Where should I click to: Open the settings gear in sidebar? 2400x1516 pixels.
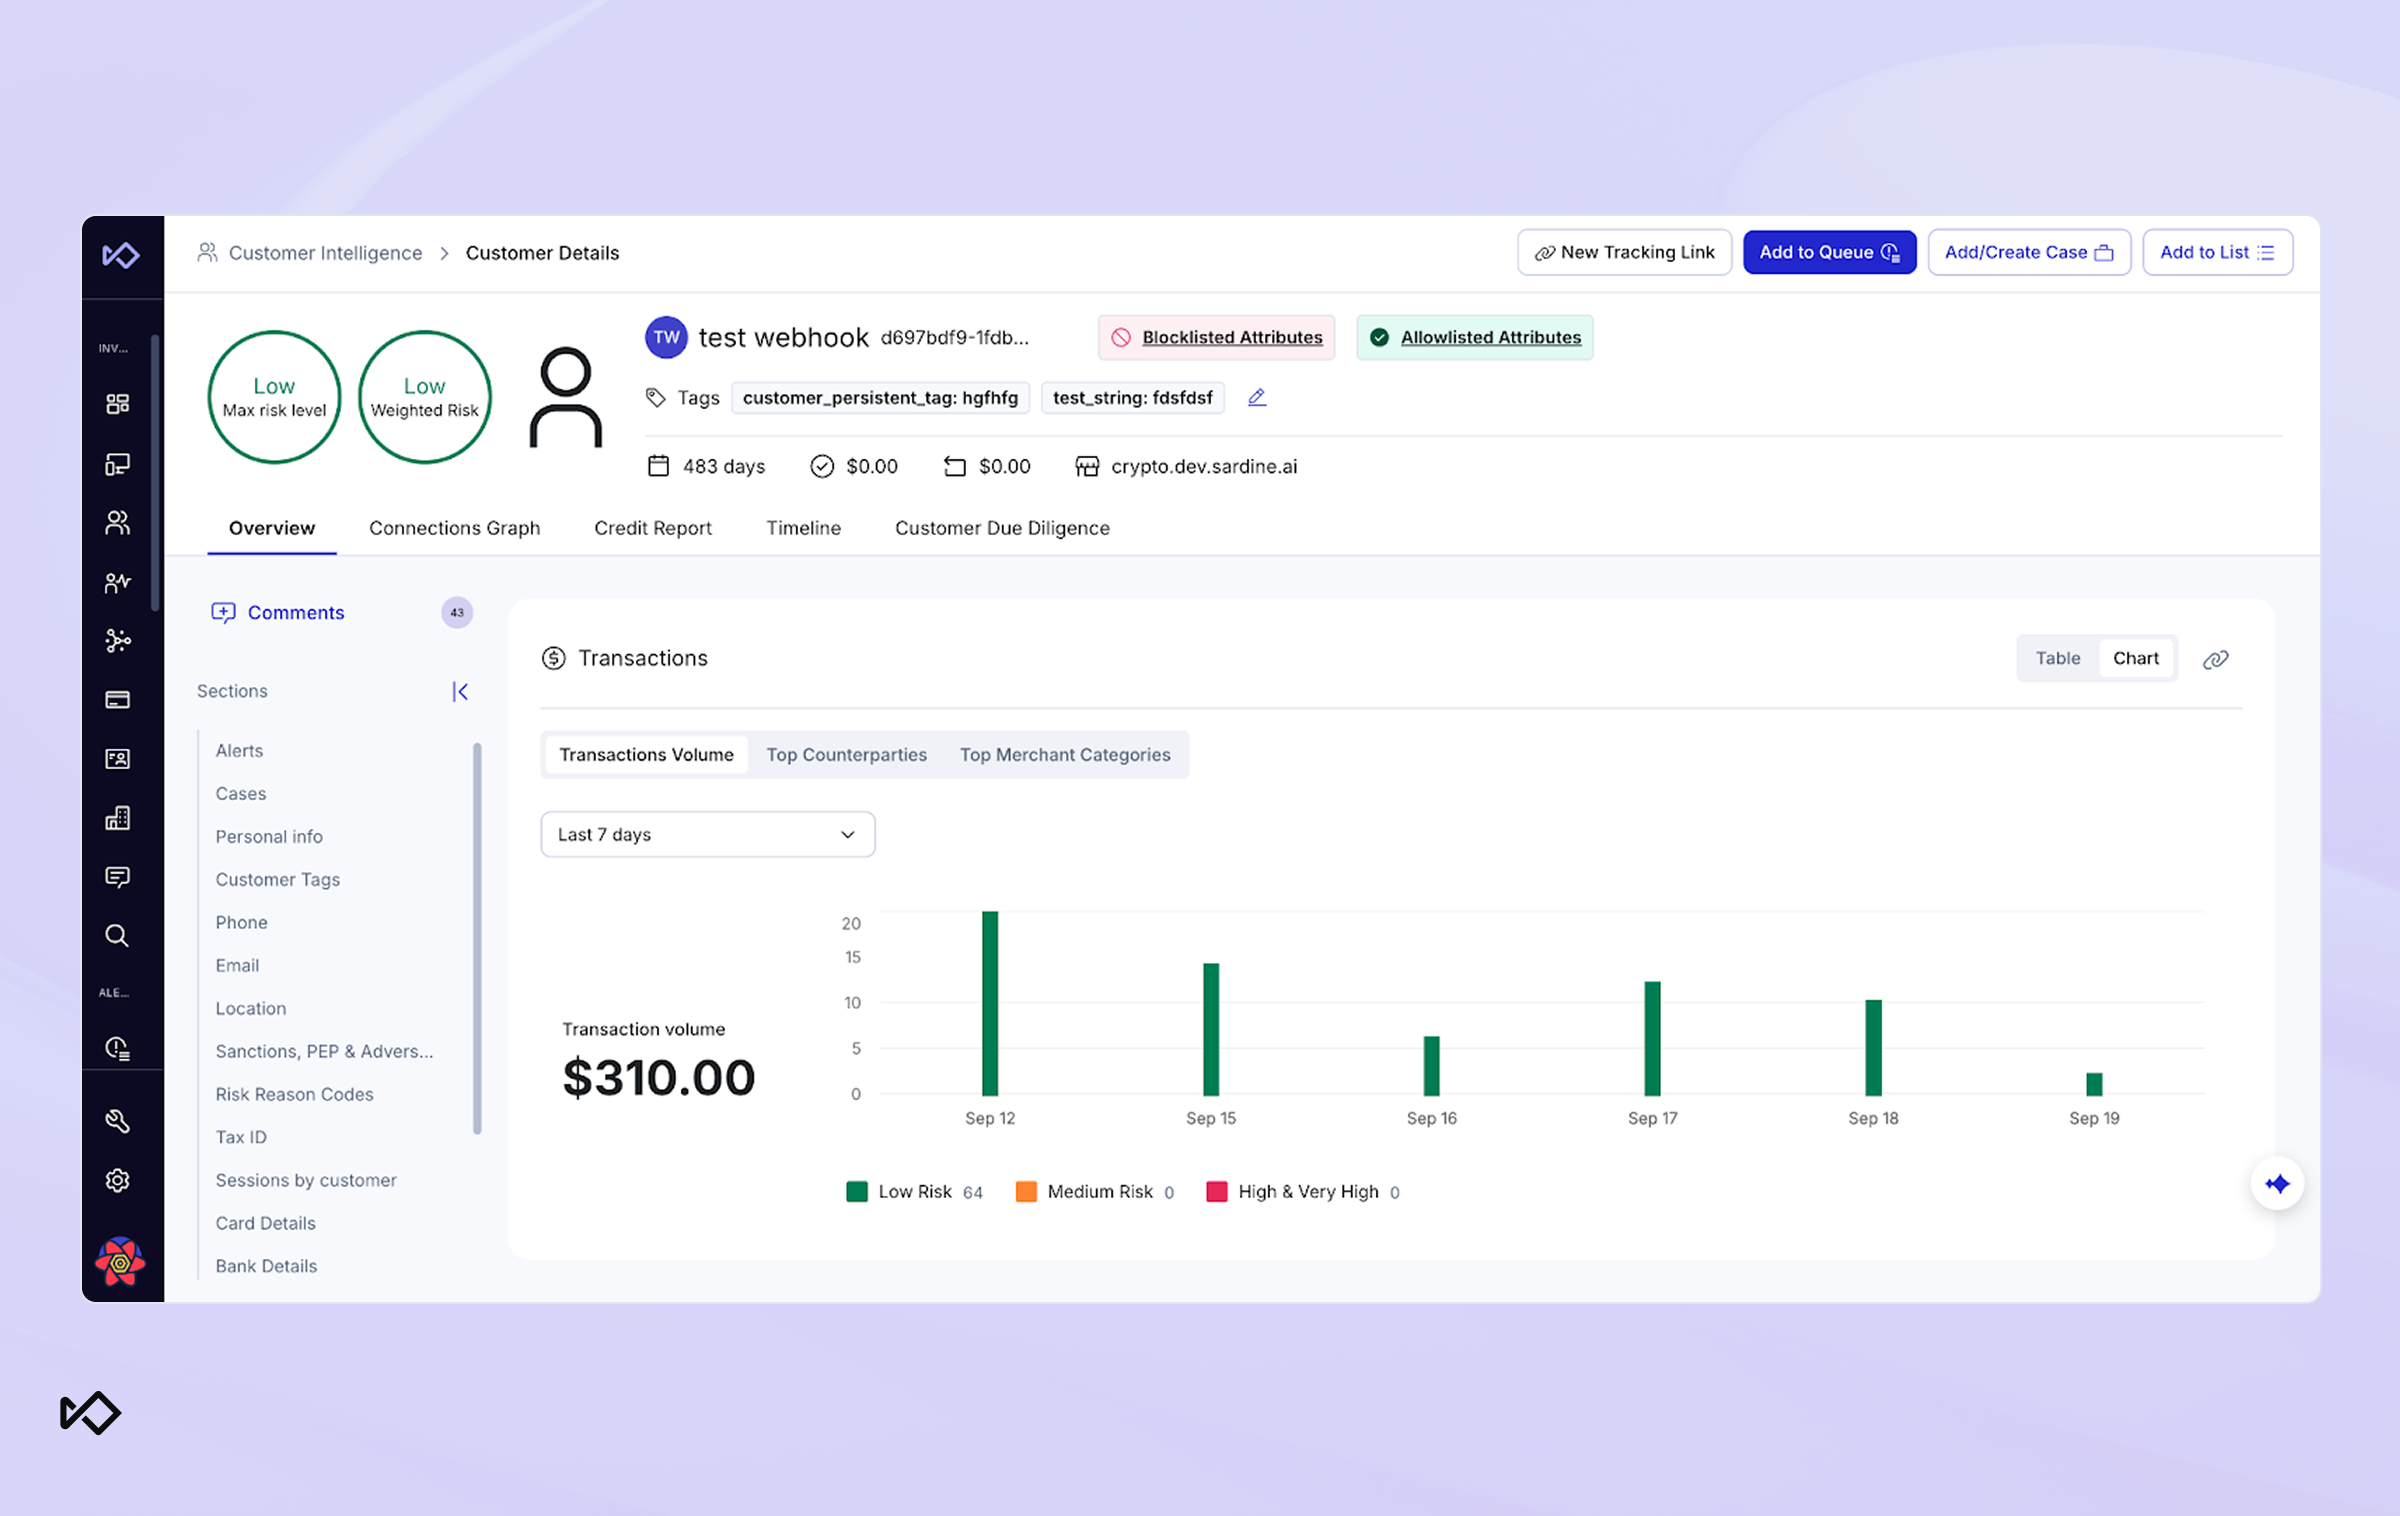click(117, 1180)
